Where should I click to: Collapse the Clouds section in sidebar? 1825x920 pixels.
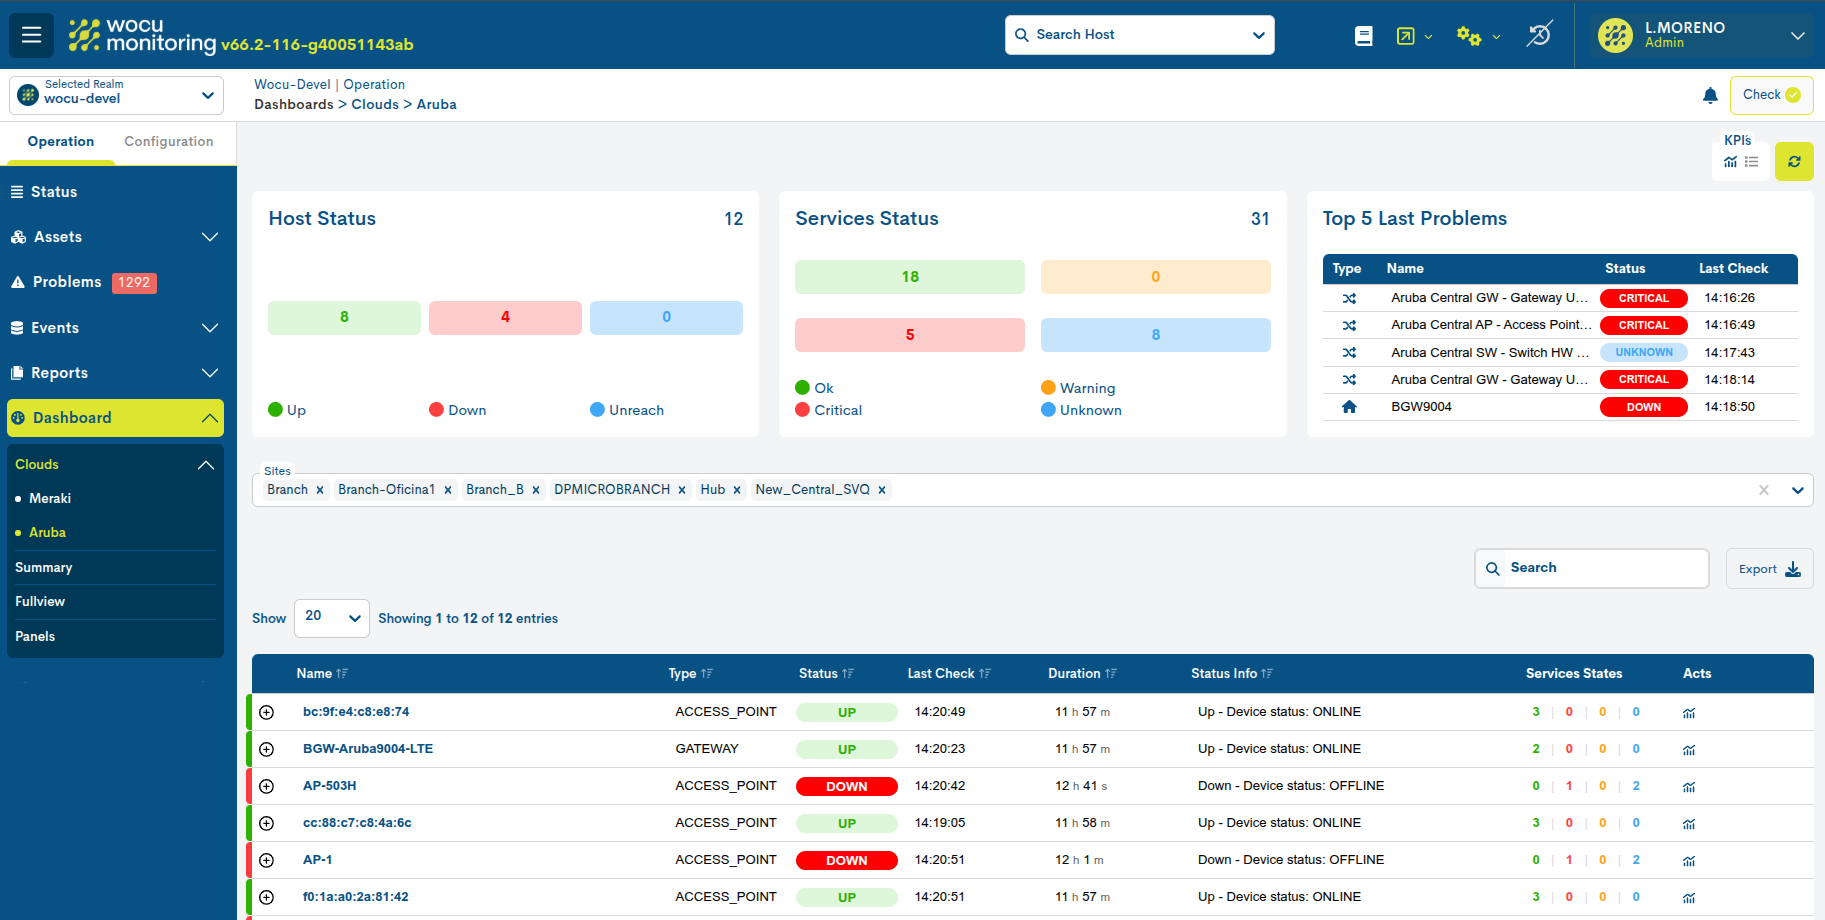[x=207, y=464]
